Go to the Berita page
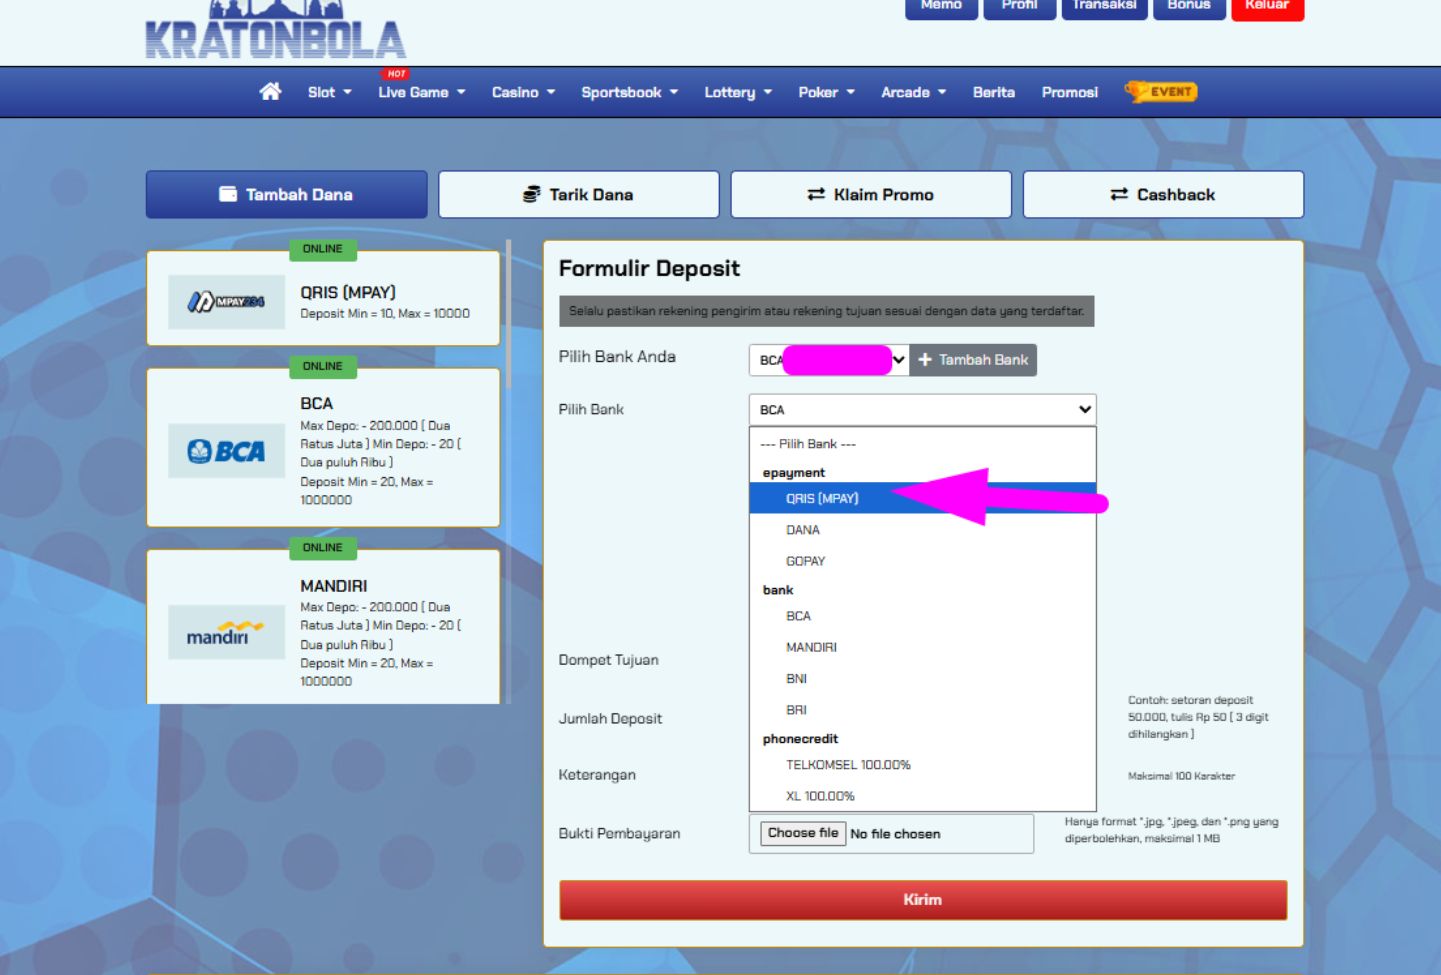 994,92
